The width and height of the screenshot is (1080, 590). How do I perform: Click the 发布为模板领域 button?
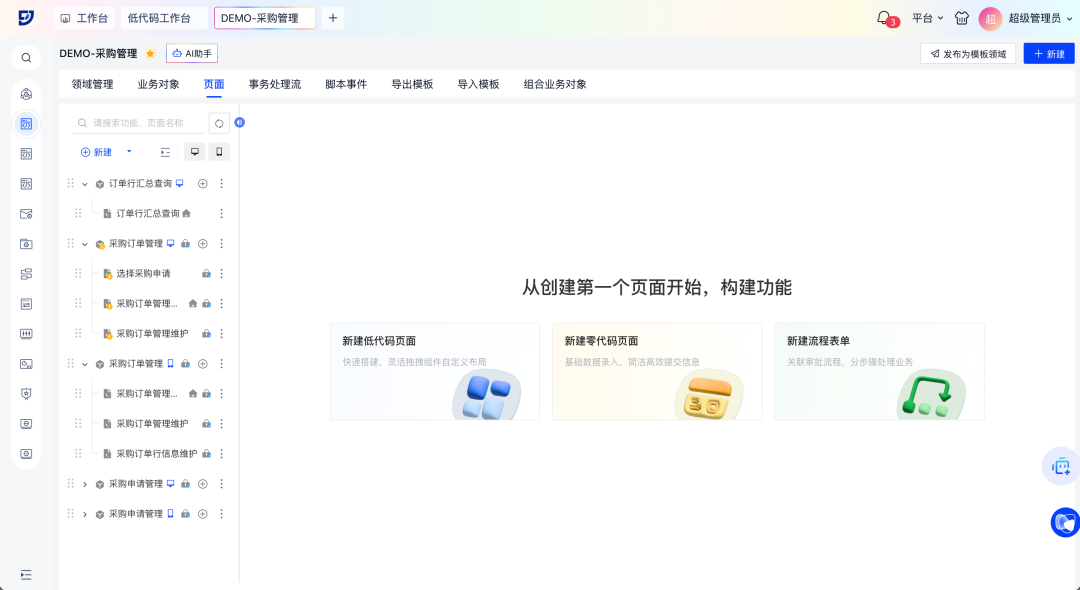pyautogui.click(x=968, y=54)
